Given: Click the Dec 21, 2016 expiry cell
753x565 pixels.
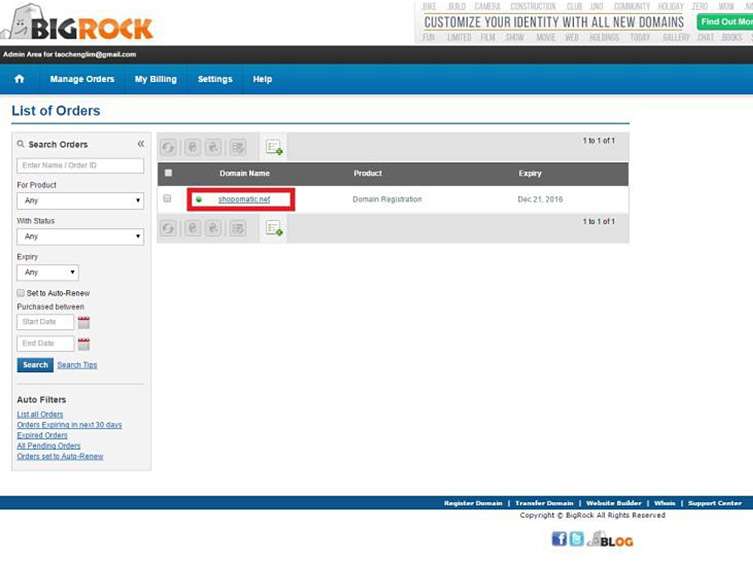Looking at the screenshot, I should (540, 199).
